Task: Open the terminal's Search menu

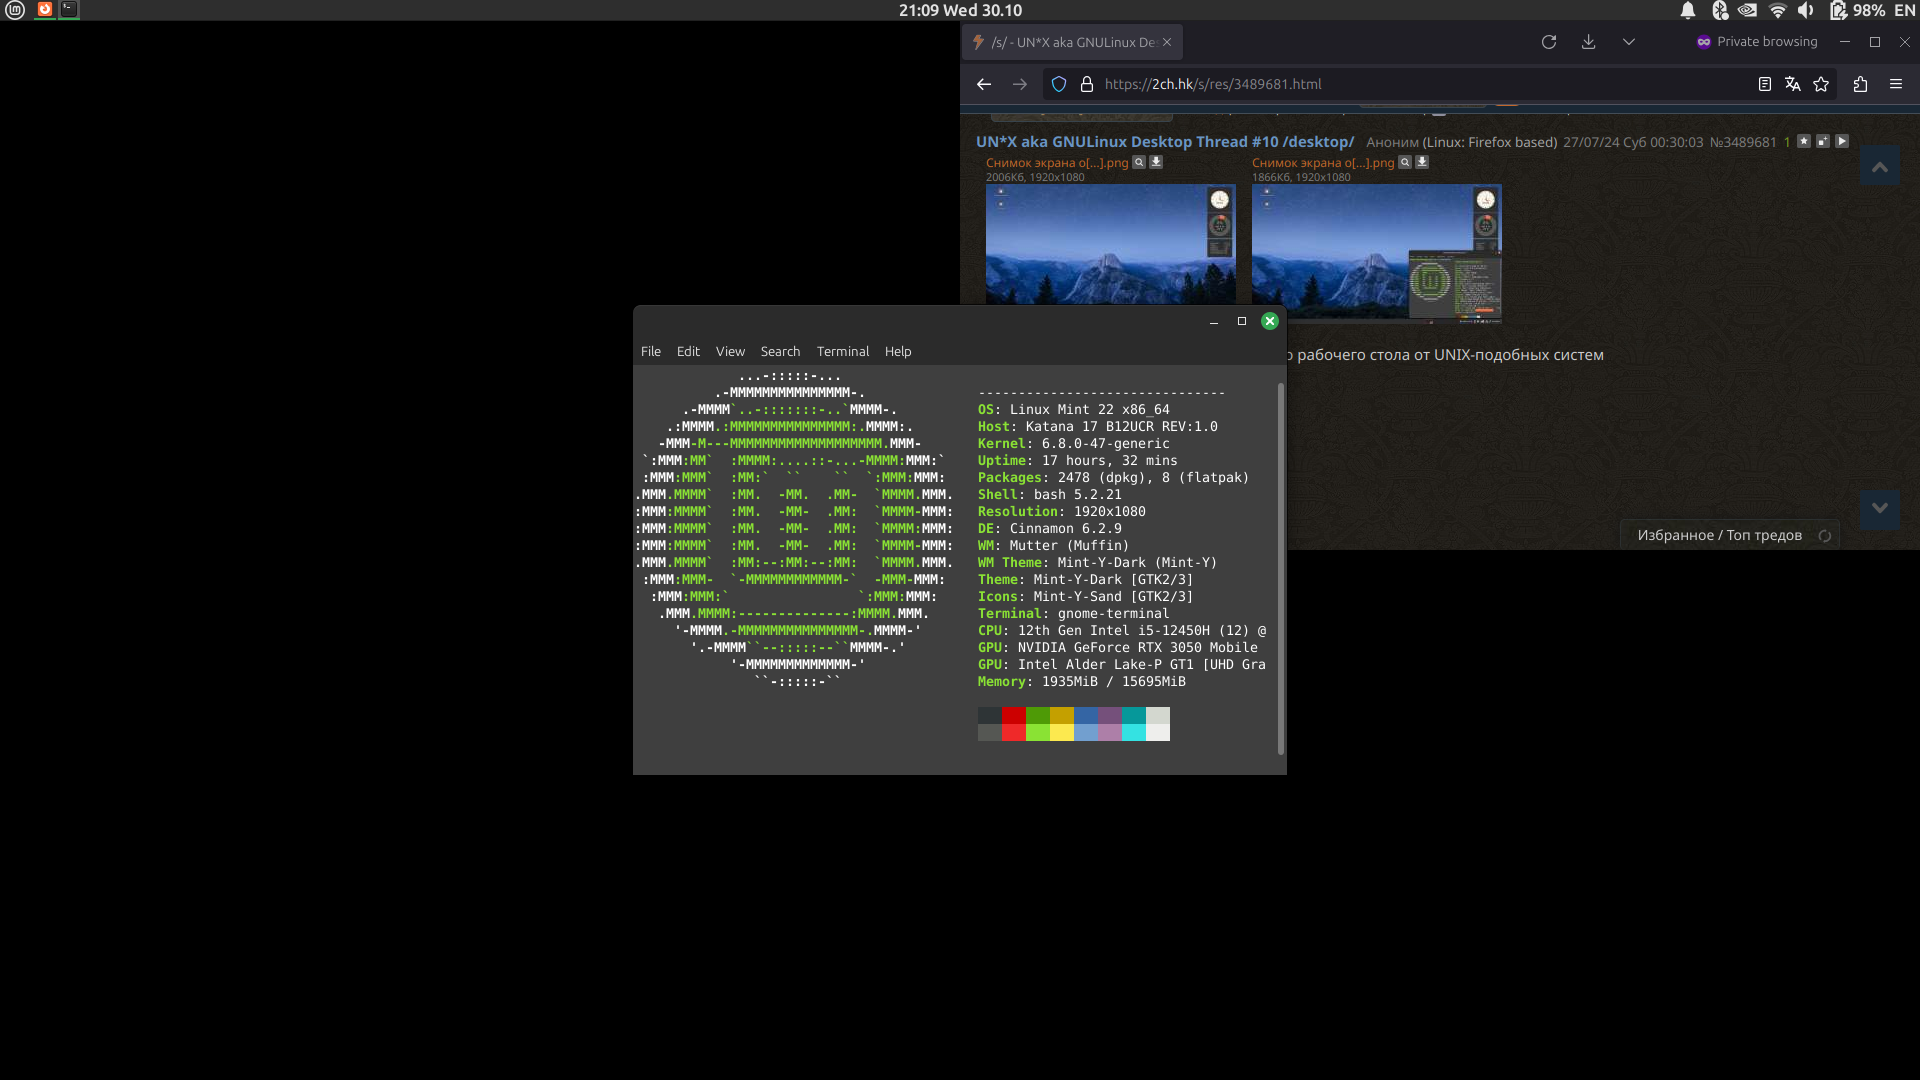Action: pyautogui.click(x=780, y=351)
